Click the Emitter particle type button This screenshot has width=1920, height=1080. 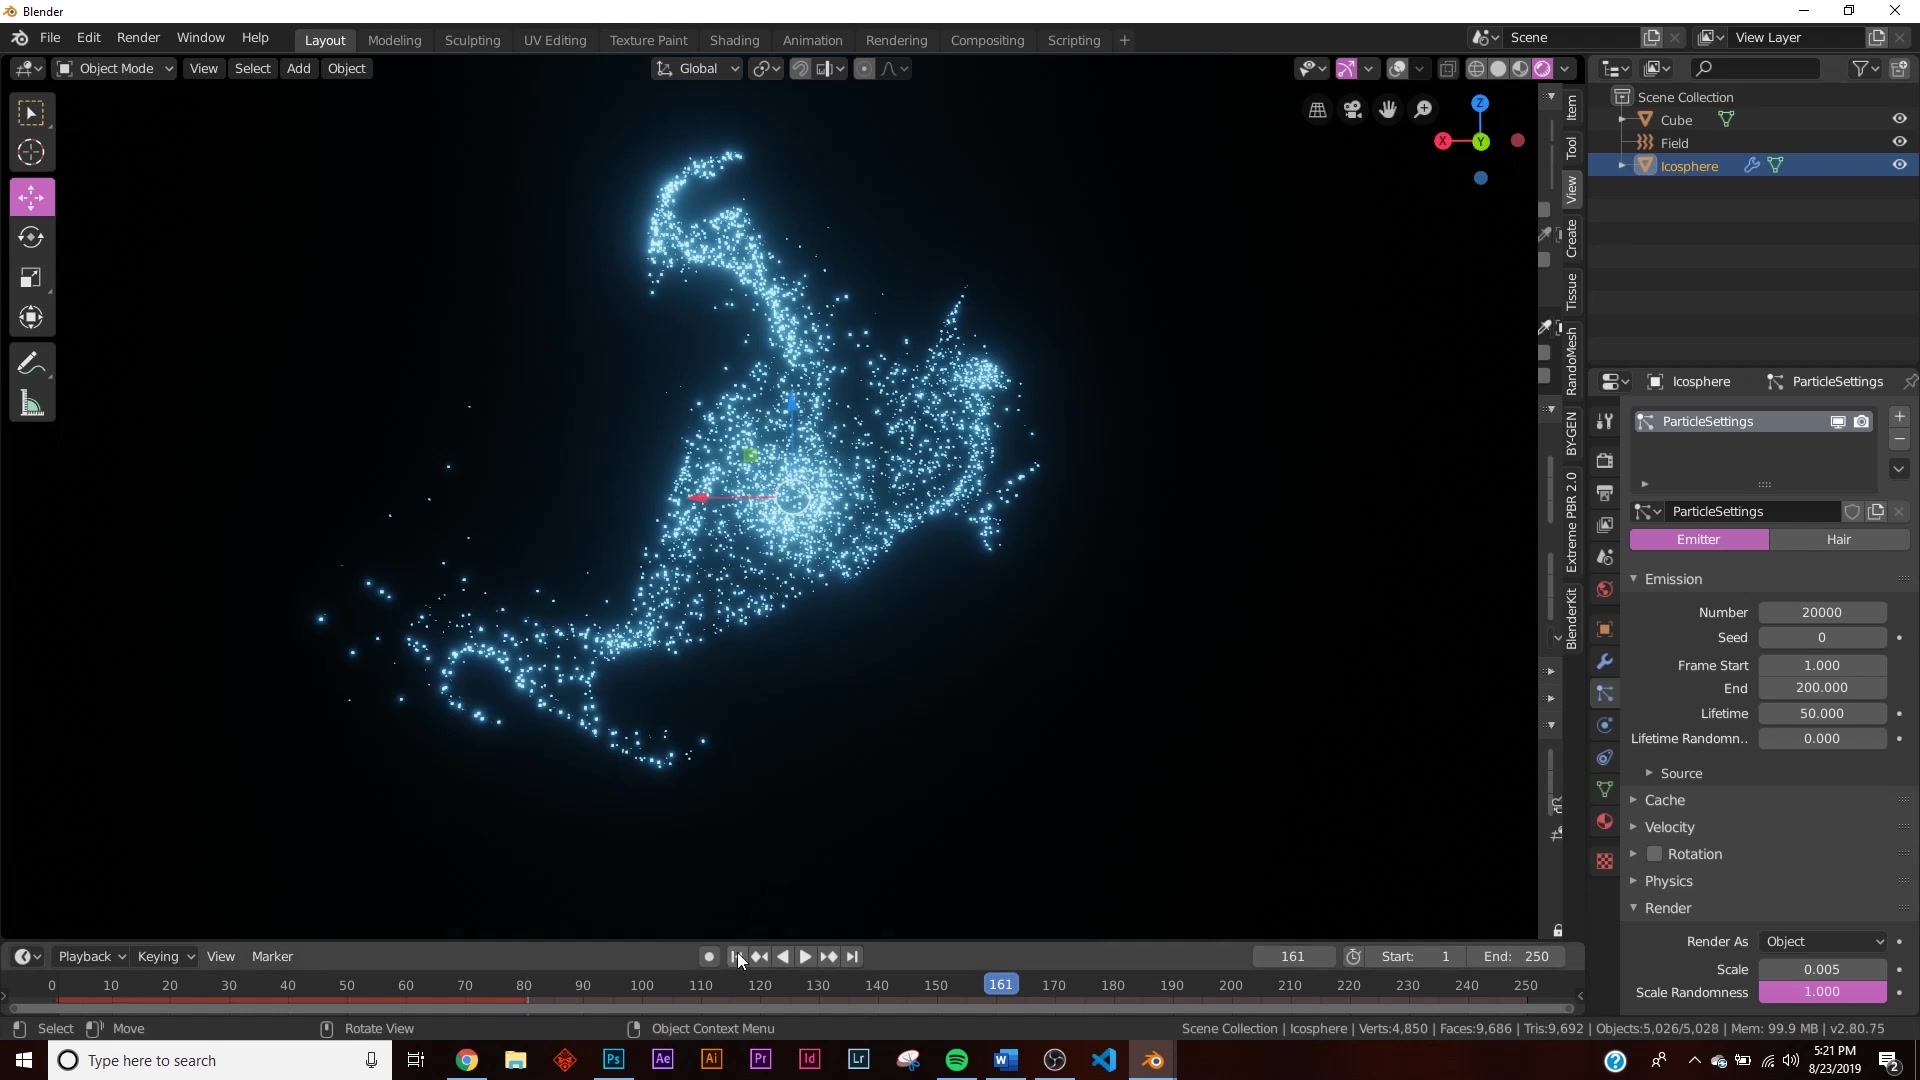point(1699,540)
